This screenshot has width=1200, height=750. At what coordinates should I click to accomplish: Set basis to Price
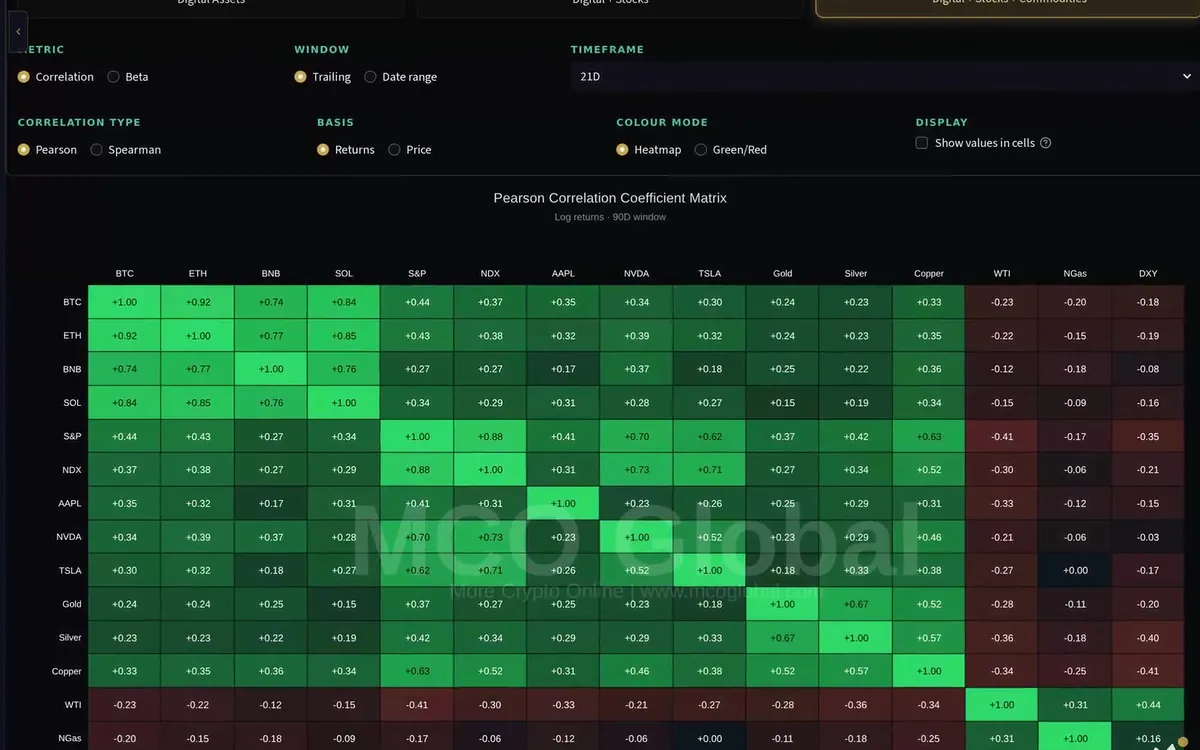coord(410,150)
